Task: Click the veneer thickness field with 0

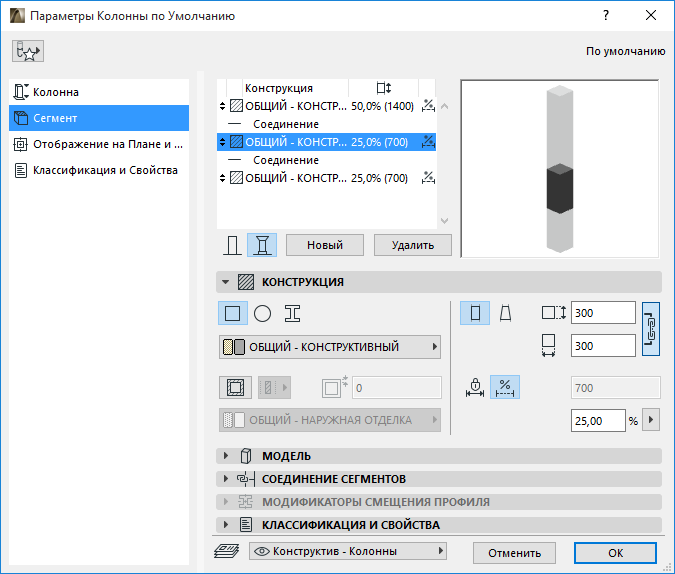Action: click(397, 388)
